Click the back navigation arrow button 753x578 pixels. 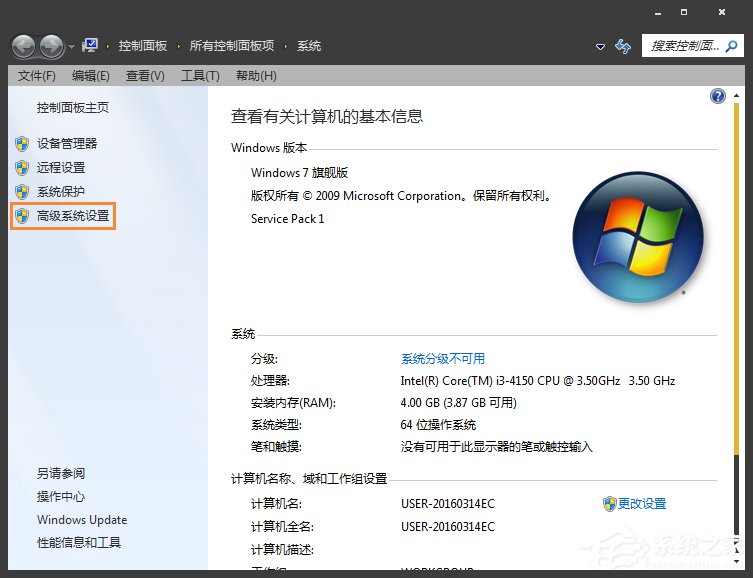point(23,46)
